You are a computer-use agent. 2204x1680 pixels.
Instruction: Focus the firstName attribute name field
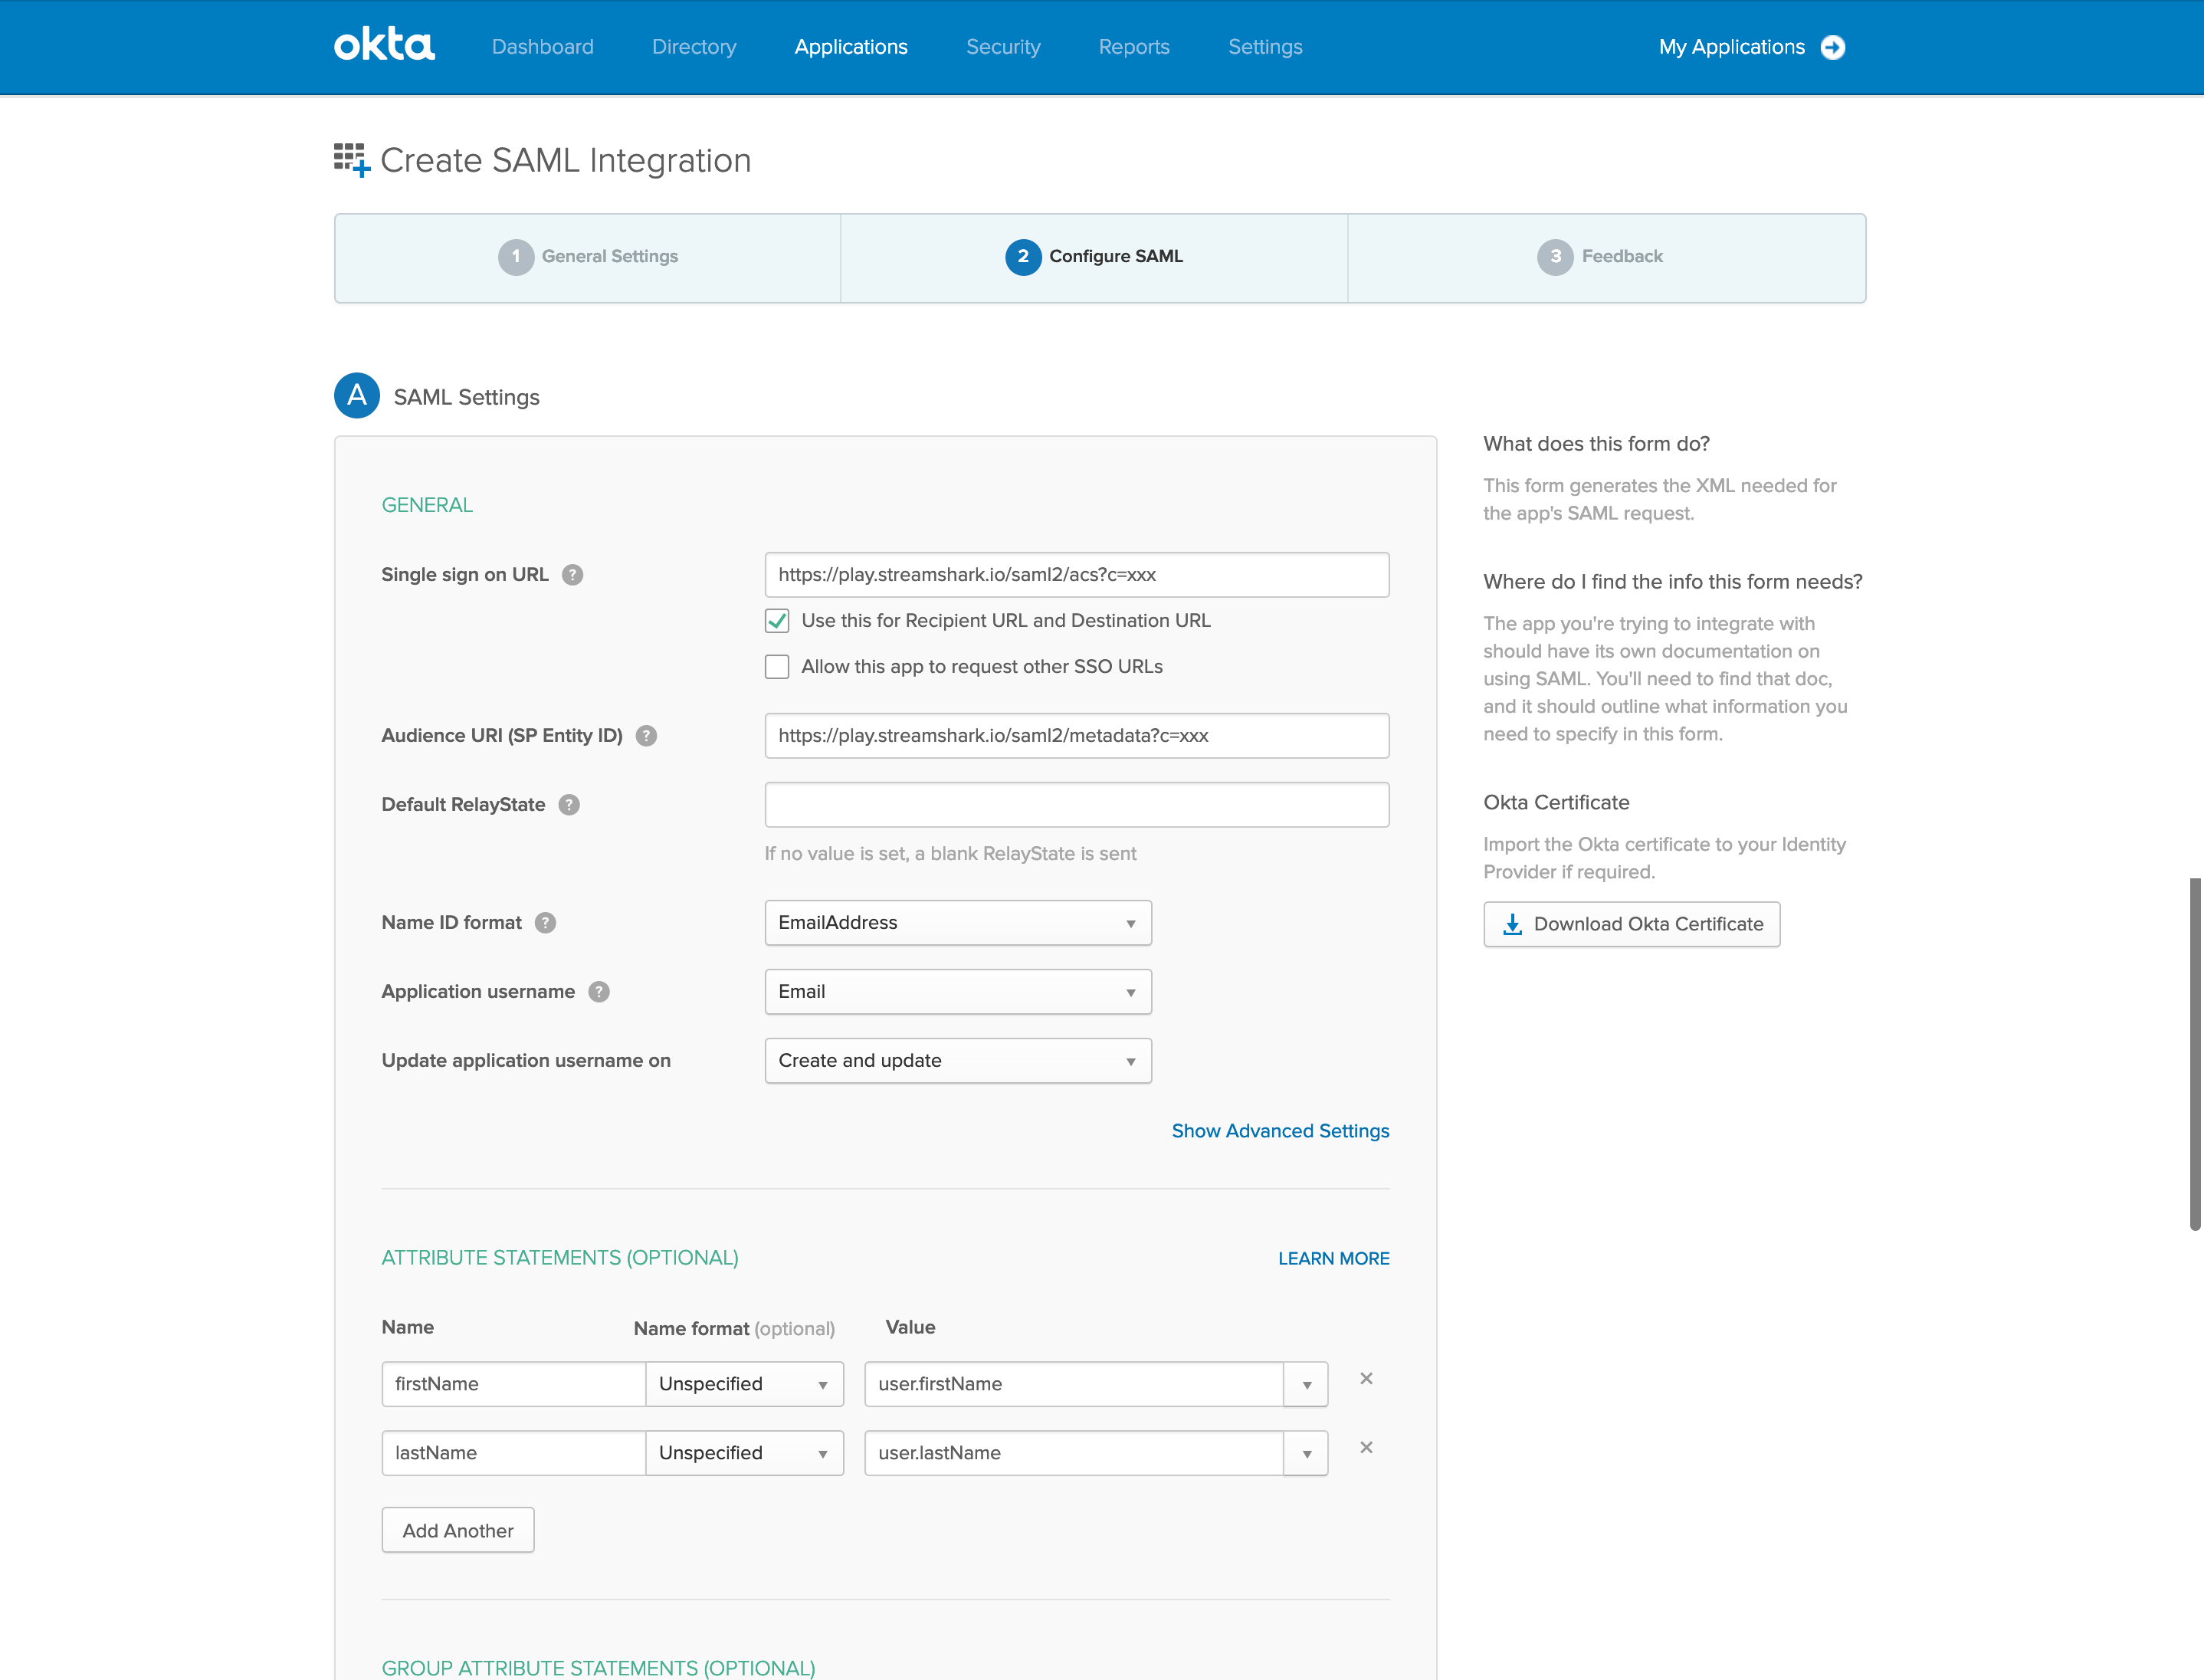tap(514, 1384)
